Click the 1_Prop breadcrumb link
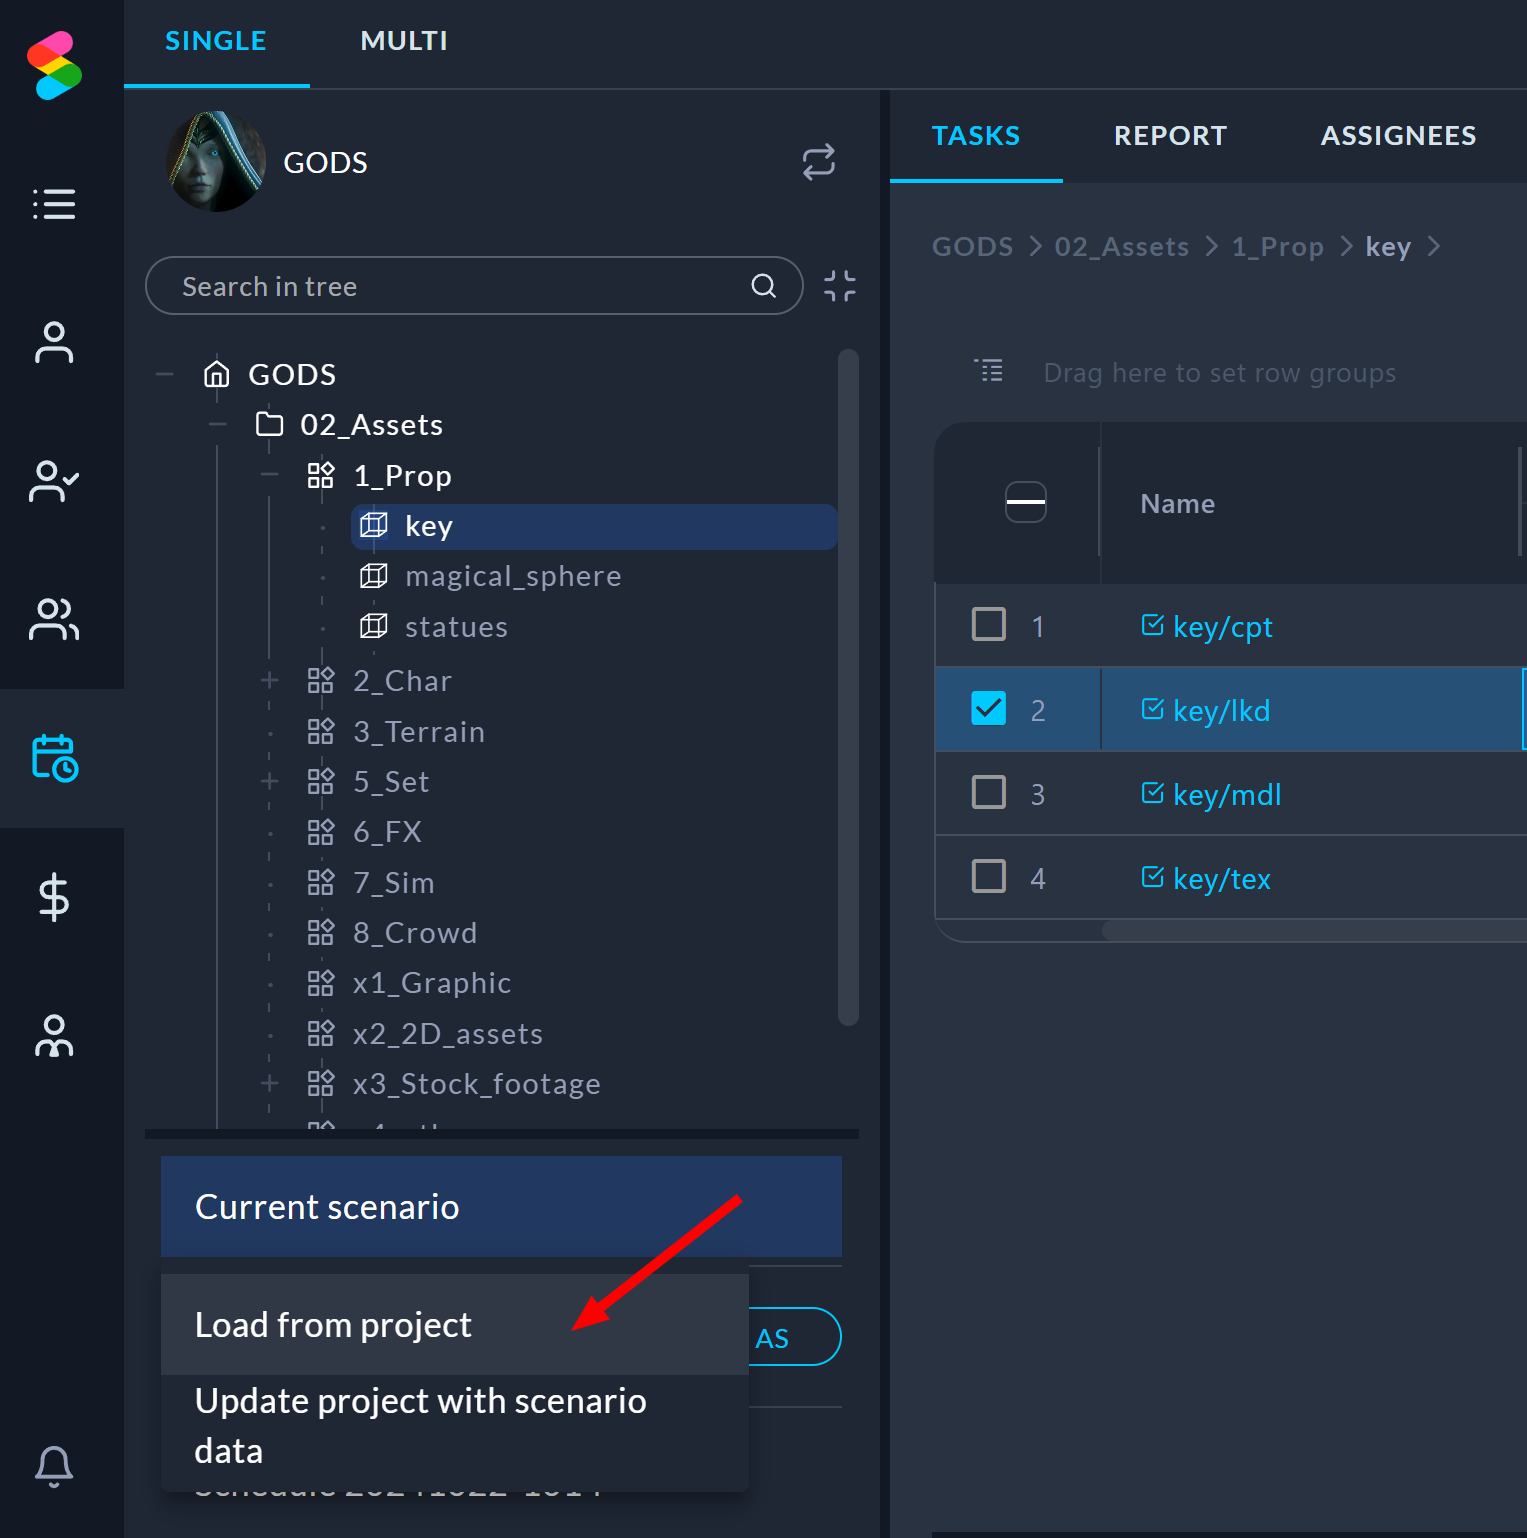Image resolution: width=1527 pixels, height=1538 pixels. [x=1277, y=246]
